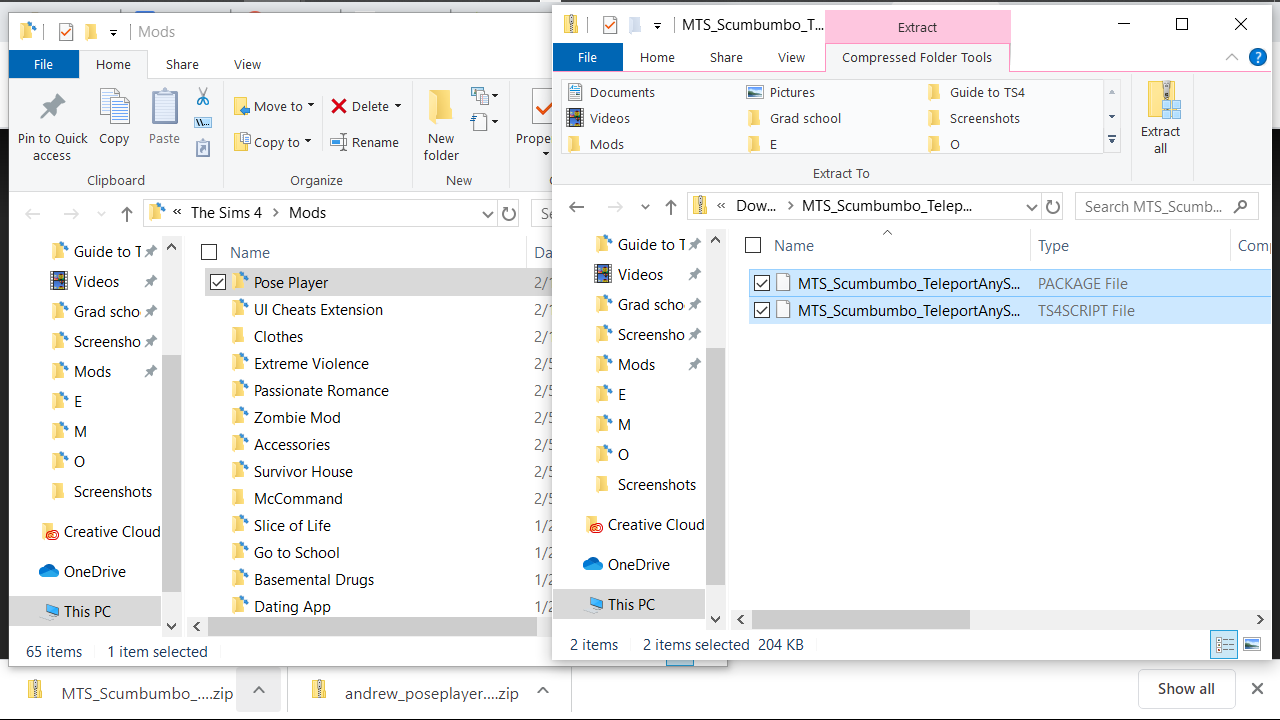Open OneDrive in the Mods window navigation pane
The height and width of the screenshot is (720, 1280).
pyautogui.click(x=82, y=572)
